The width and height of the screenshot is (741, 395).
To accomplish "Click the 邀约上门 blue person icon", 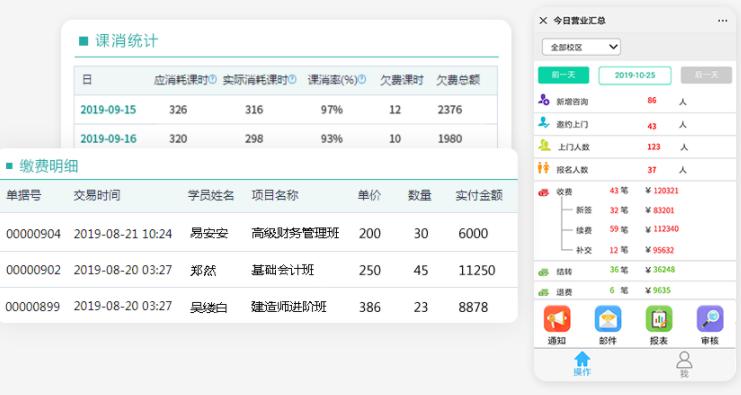I will pyautogui.click(x=544, y=122).
